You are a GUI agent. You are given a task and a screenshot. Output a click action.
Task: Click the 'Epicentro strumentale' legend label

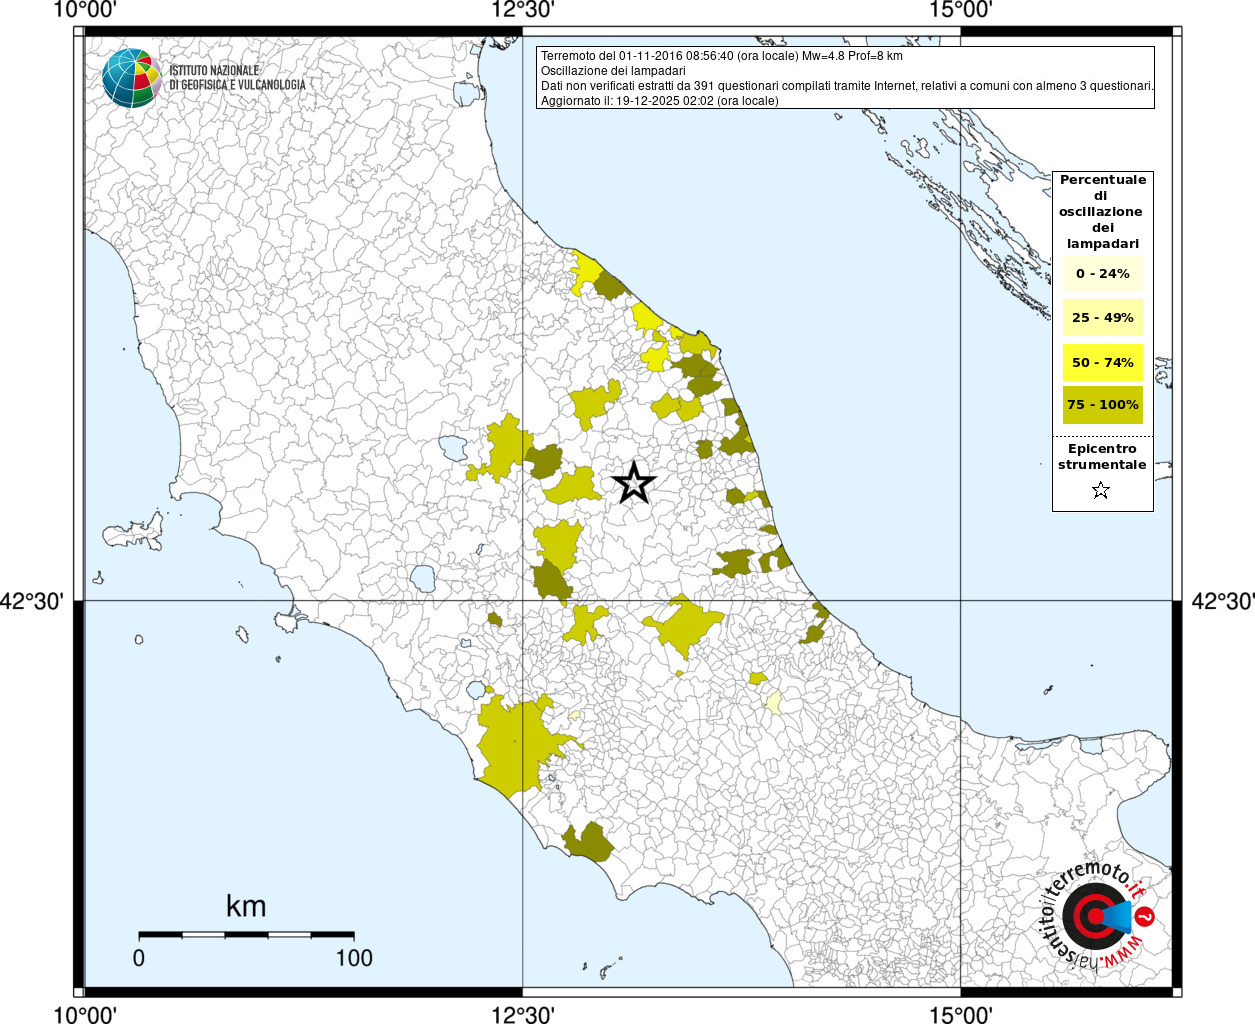coord(1102,457)
